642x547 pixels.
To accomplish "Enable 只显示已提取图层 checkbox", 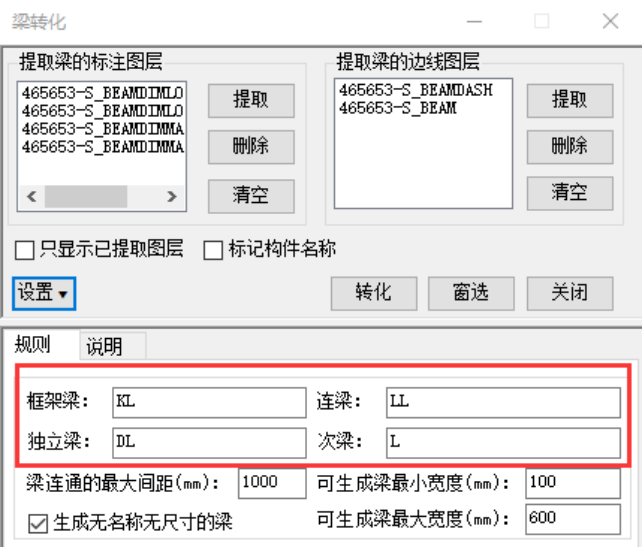I will [x=26, y=250].
